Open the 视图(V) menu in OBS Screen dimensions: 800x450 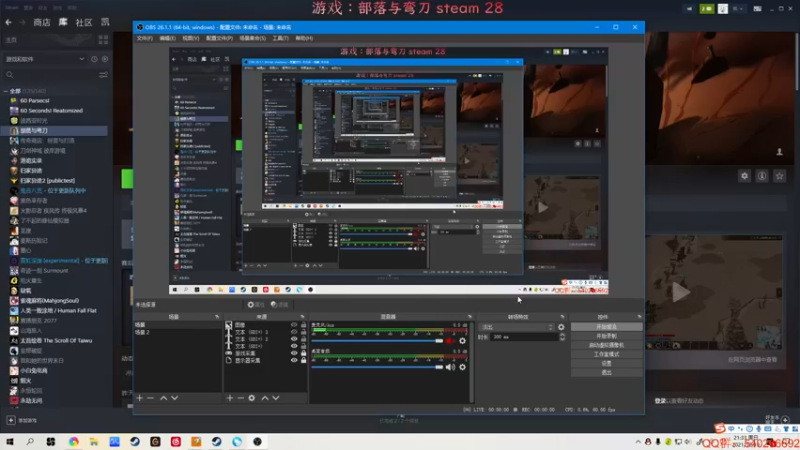click(191, 38)
